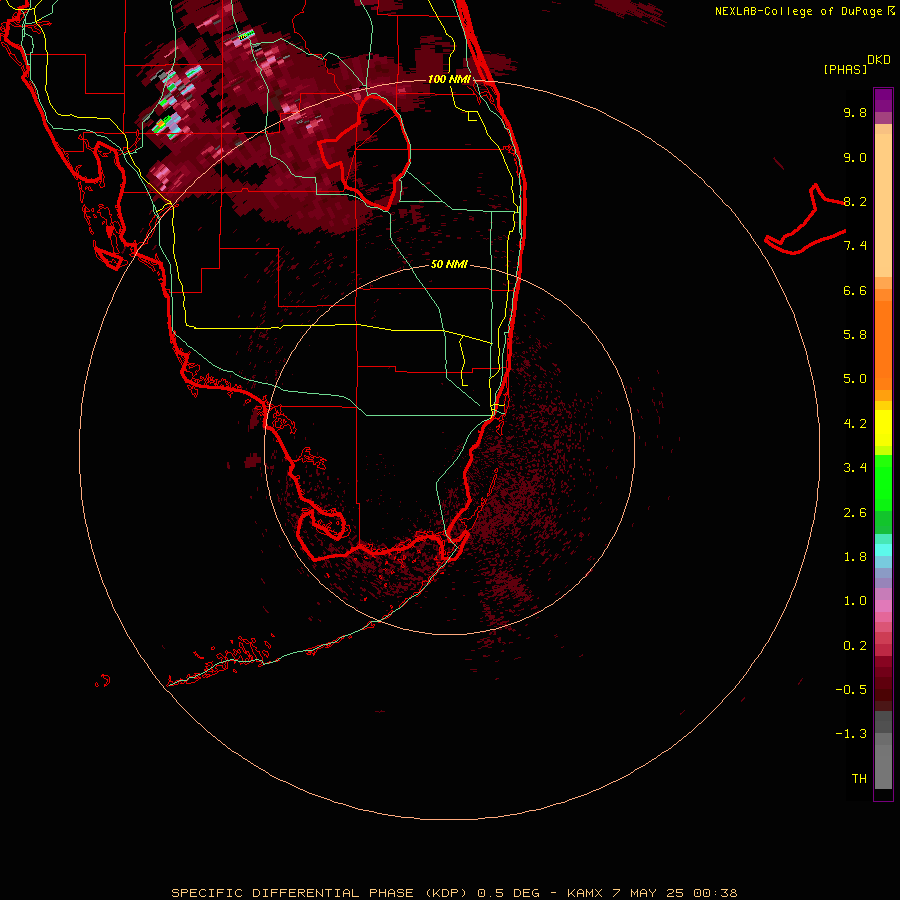Select the 0.2 scale value
This screenshot has width=900, height=900.
tap(855, 646)
